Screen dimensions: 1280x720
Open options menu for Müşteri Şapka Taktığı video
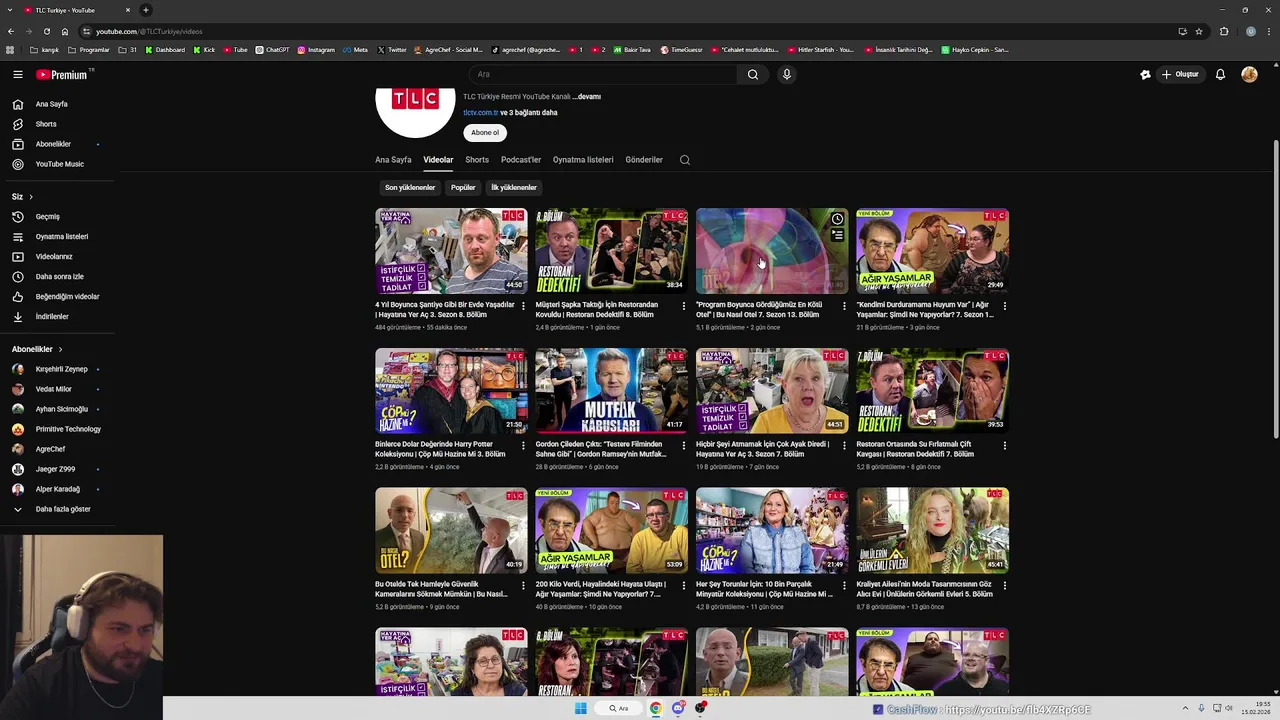tap(683, 306)
